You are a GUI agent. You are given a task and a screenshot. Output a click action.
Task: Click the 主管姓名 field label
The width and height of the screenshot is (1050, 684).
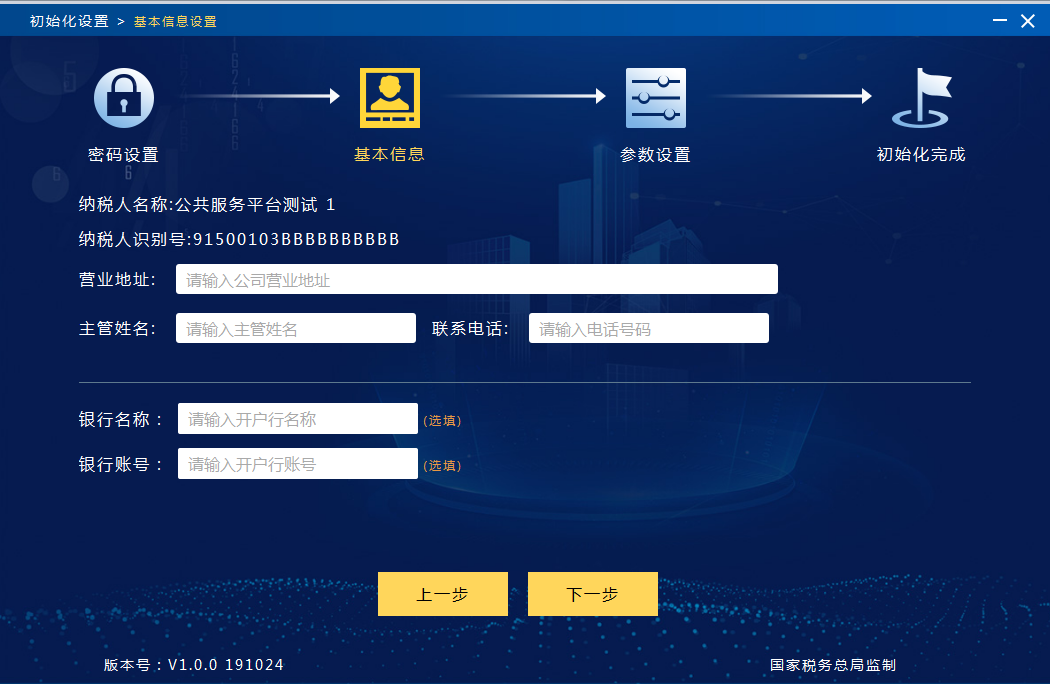(x=117, y=328)
